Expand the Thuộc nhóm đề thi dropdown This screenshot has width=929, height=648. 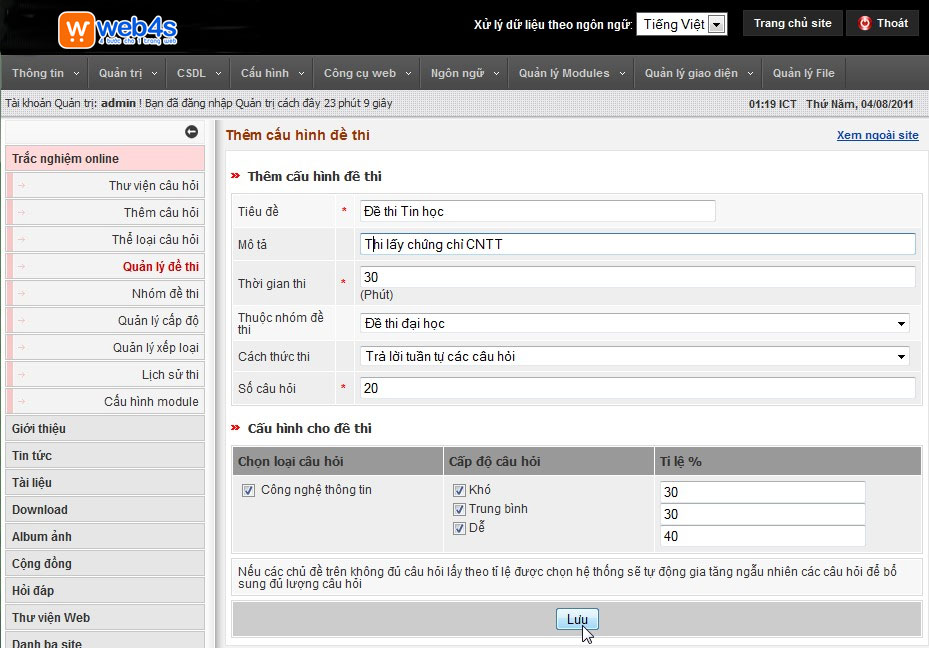click(635, 324)
